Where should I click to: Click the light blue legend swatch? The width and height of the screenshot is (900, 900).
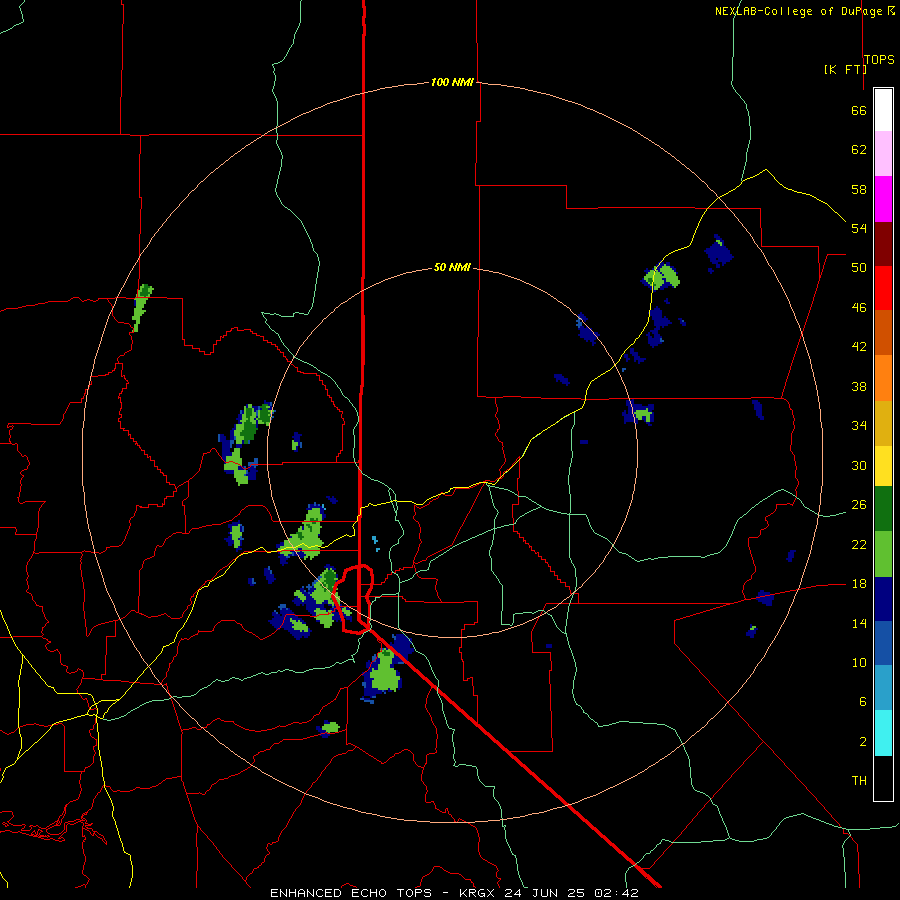click(883, 688)
